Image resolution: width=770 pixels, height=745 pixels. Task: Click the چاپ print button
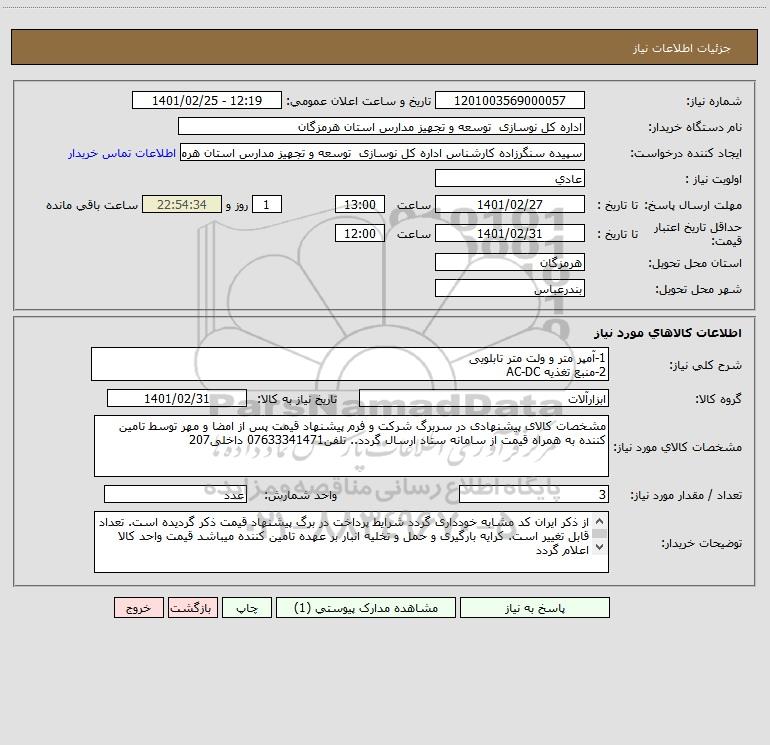(247, 608)
